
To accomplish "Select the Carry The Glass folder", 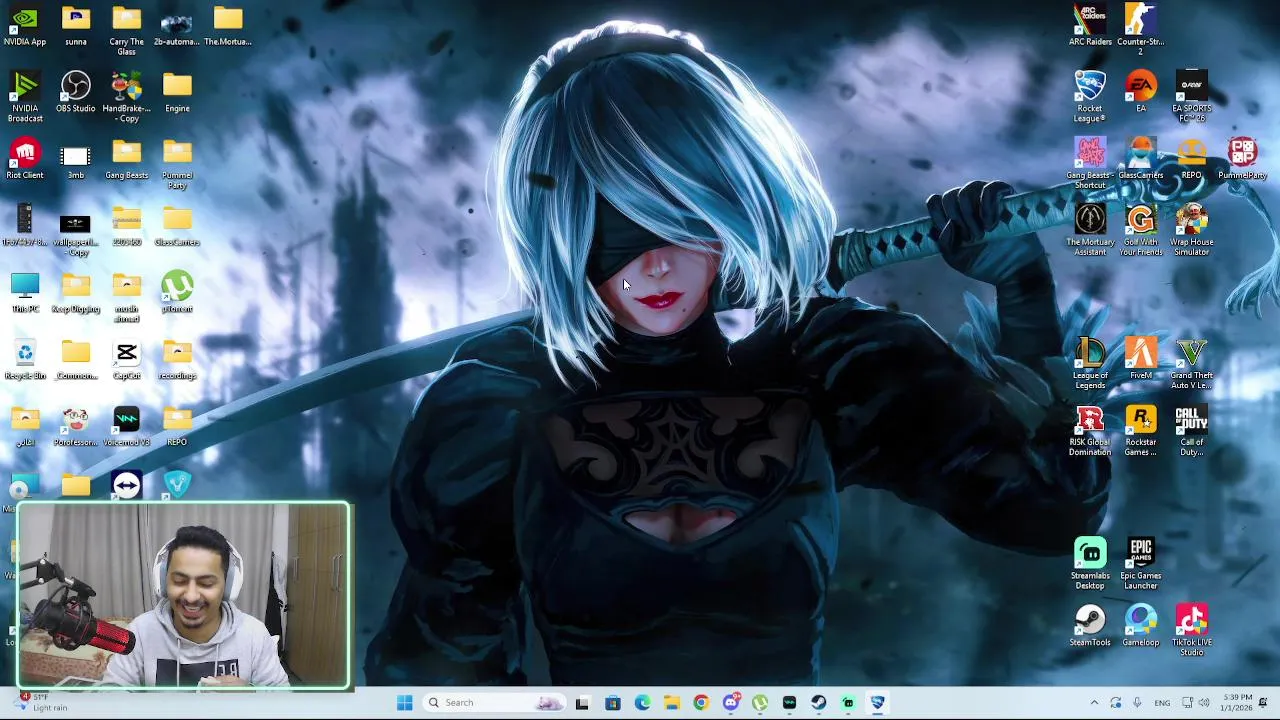I will click(x=127, y=30).
